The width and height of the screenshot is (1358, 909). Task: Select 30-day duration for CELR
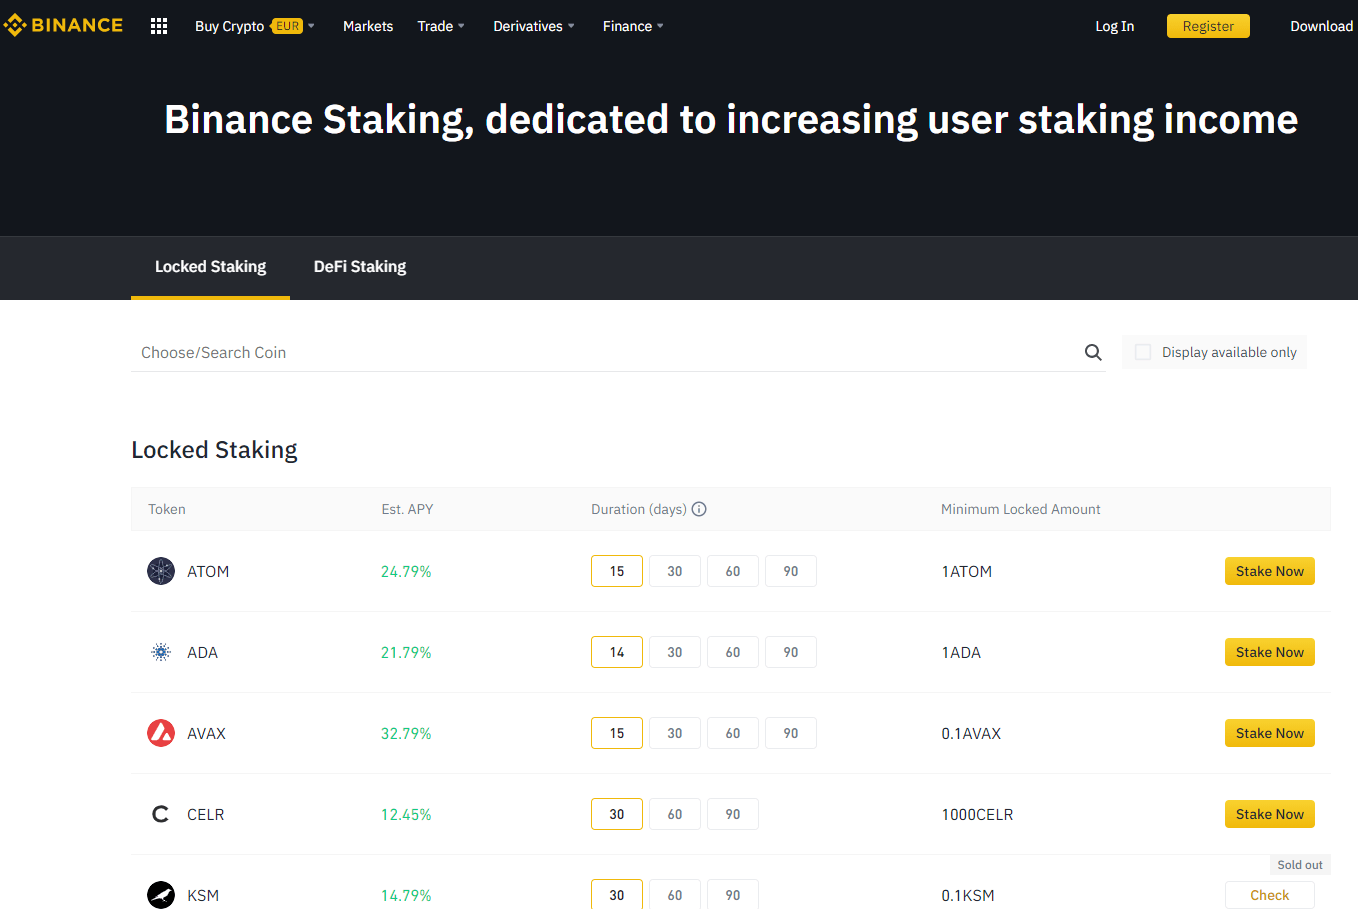(x=617, y=814)
